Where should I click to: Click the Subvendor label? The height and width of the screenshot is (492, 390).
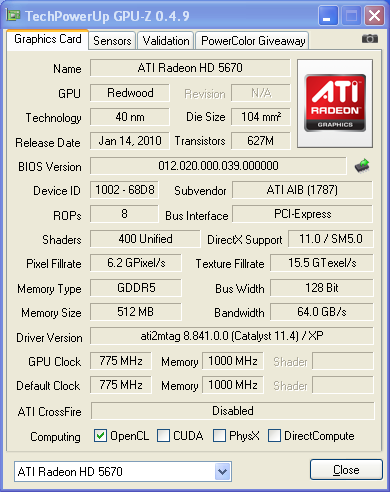coord(200,191)
